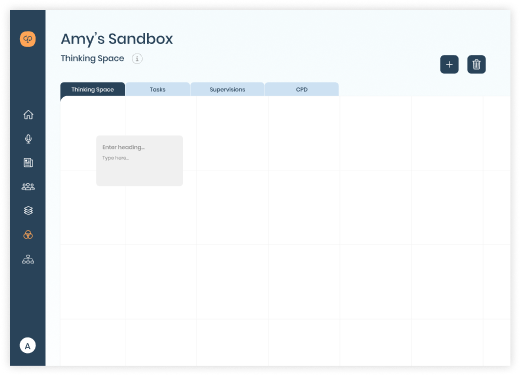The image size is (521, 376).
Task: Select the microphone icon in the sidebar
Action: coord(28,139)
